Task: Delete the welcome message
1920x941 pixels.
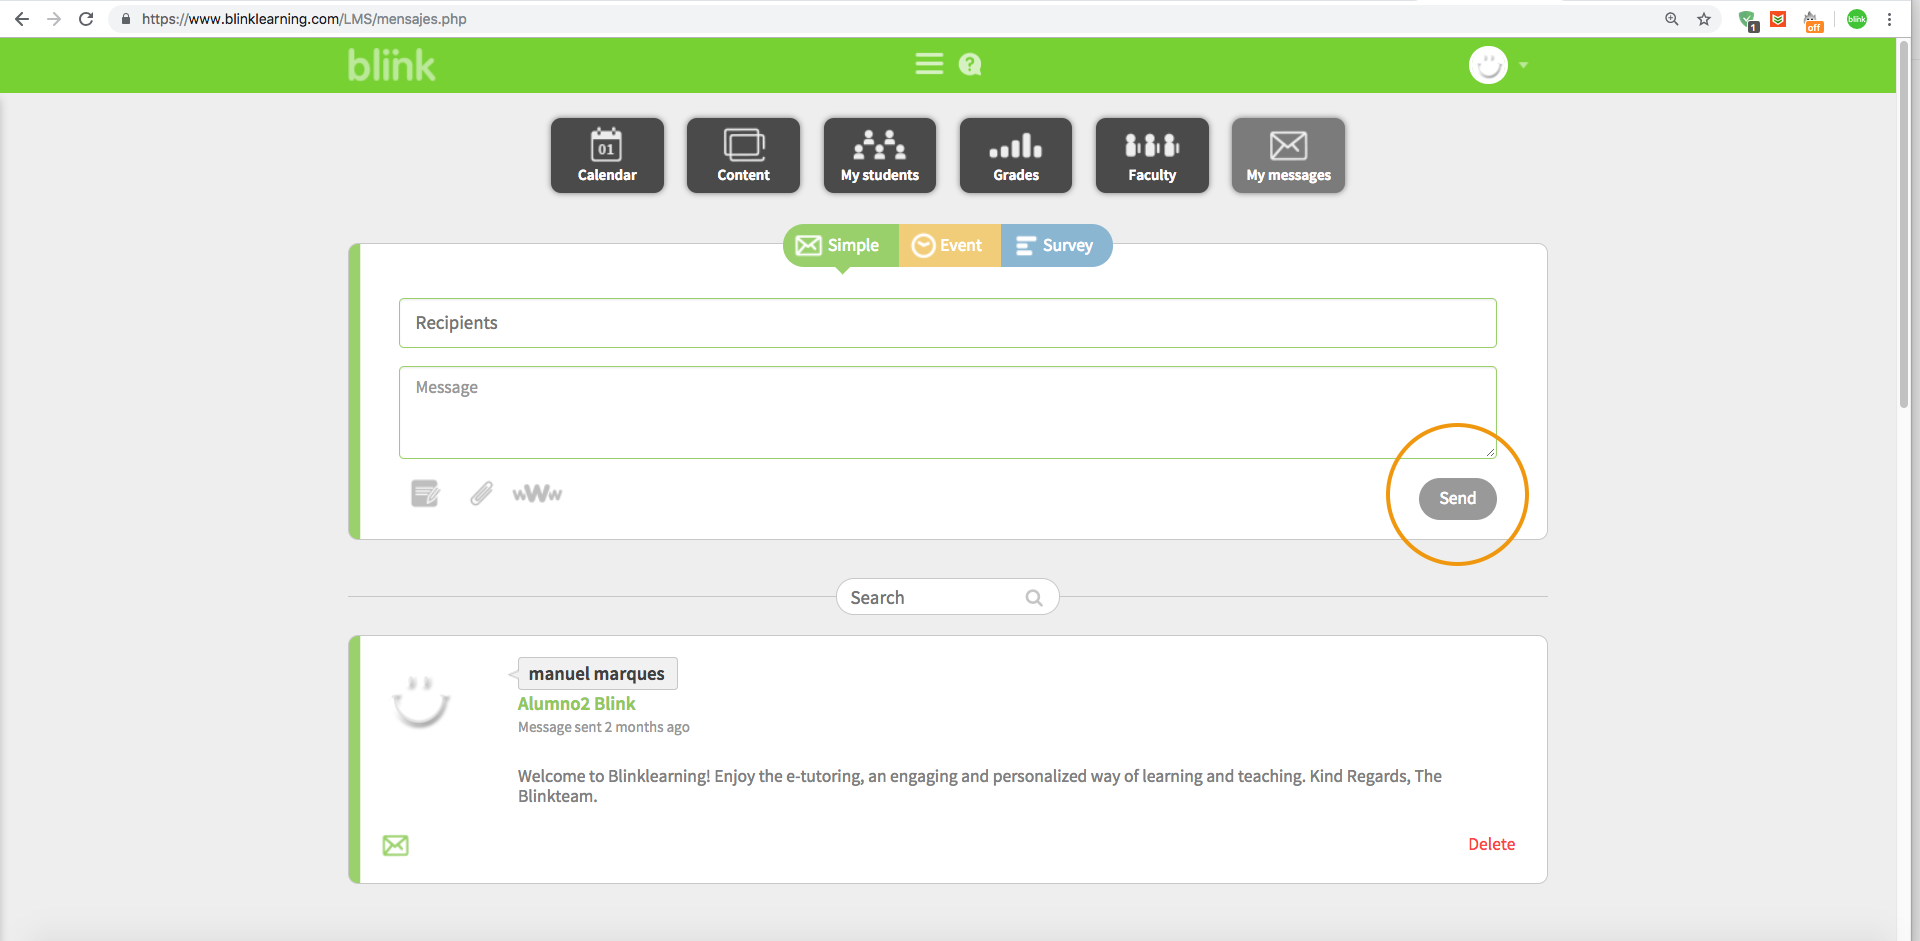Action: click(1491, 844)
